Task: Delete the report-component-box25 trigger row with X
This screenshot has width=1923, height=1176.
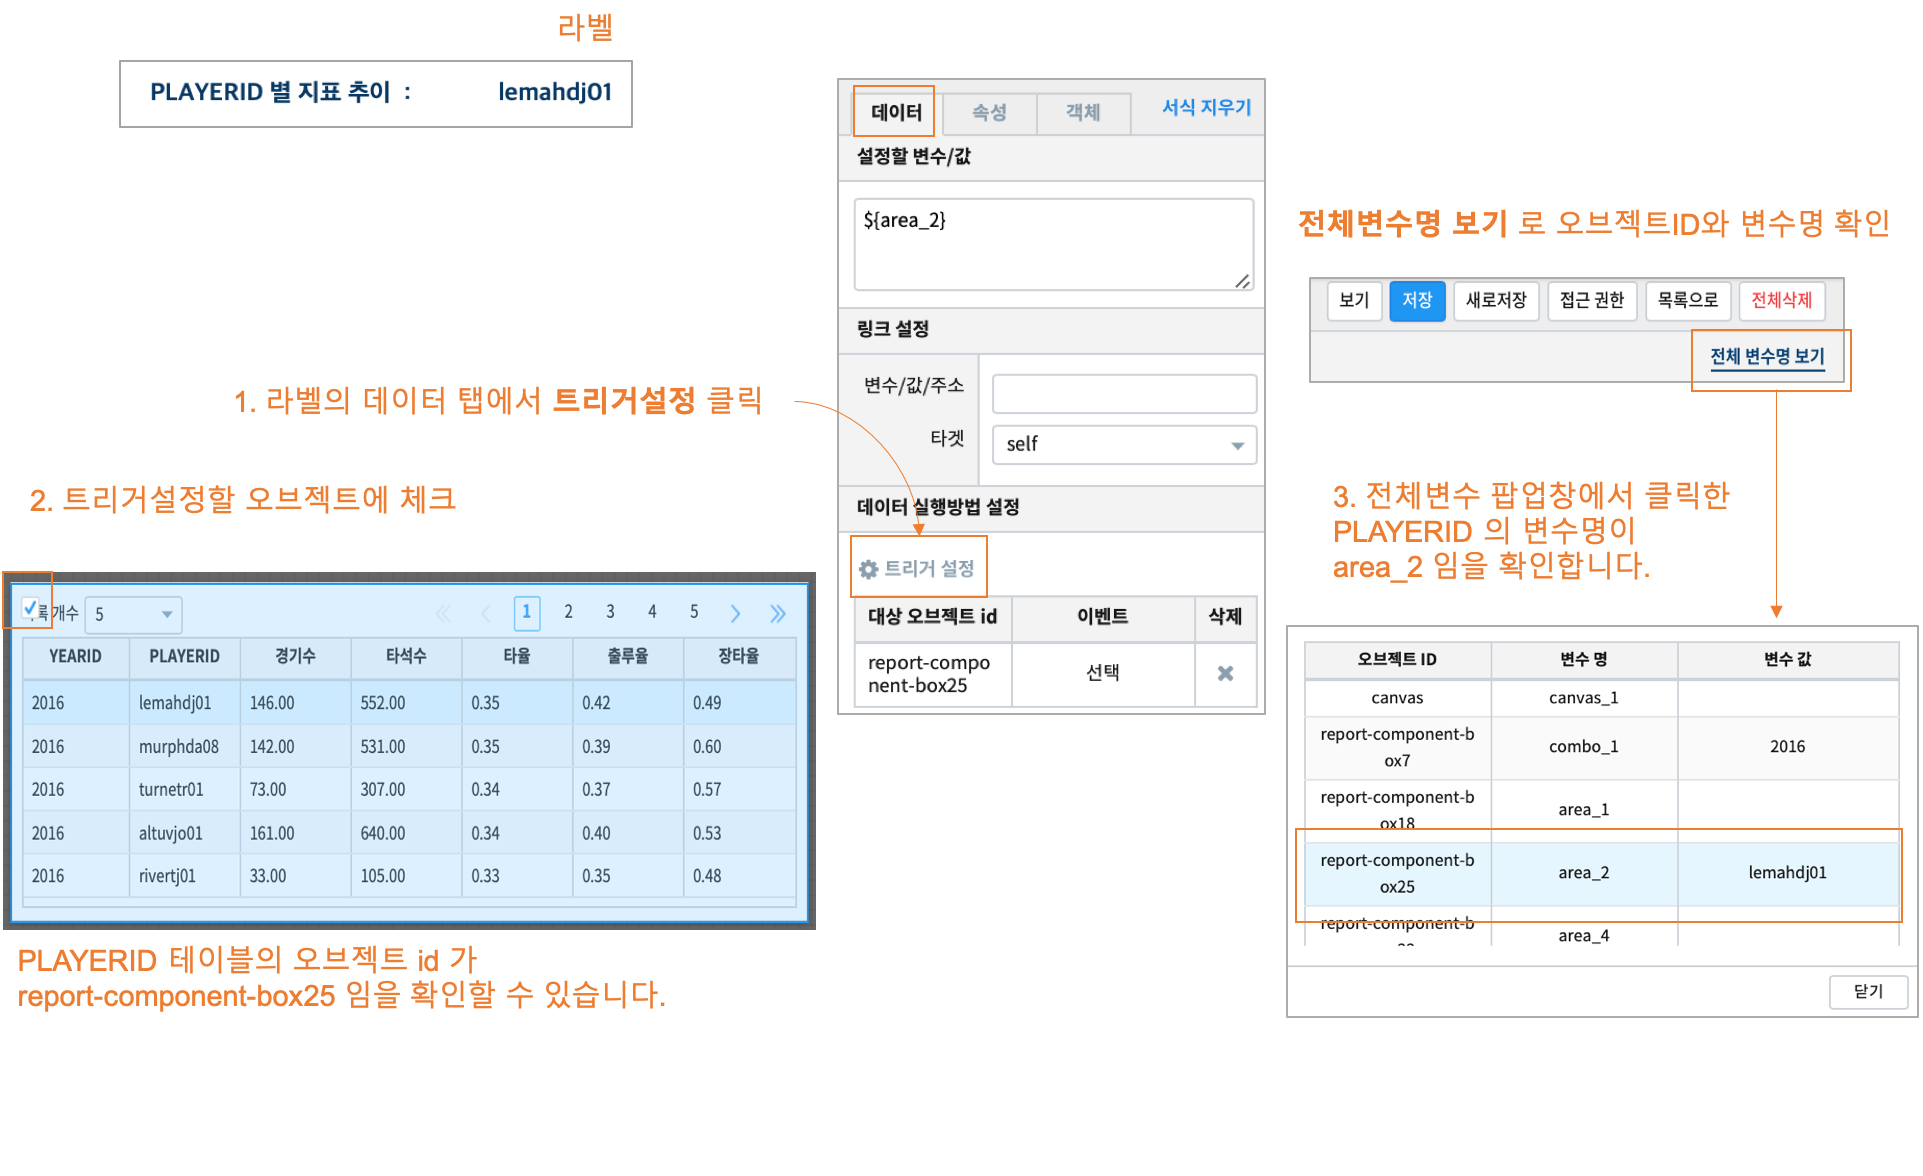Action: pos(1225,674)
